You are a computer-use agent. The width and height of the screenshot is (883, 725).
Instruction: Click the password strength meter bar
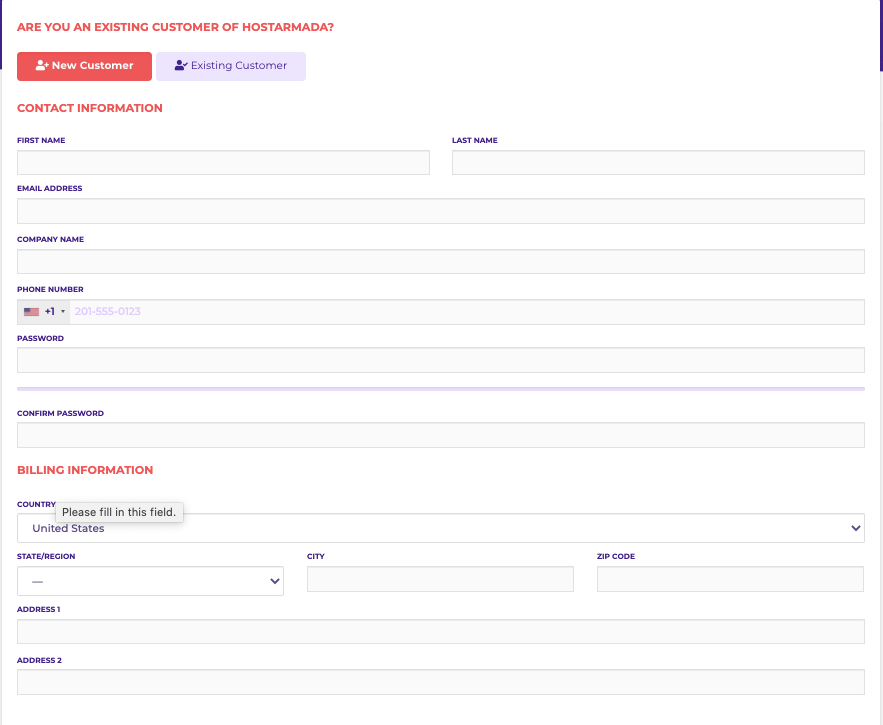point(440,389)
